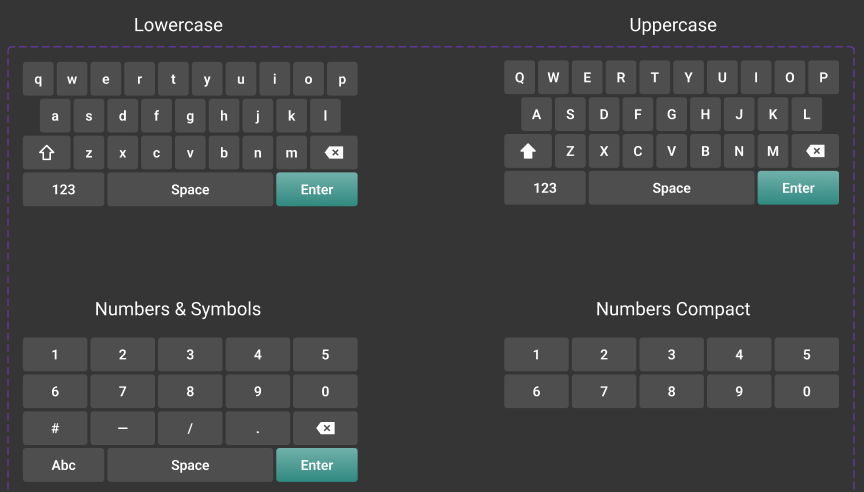Tap Space on the uppercase keyboard
864x492 pixels.
[671, 188]
